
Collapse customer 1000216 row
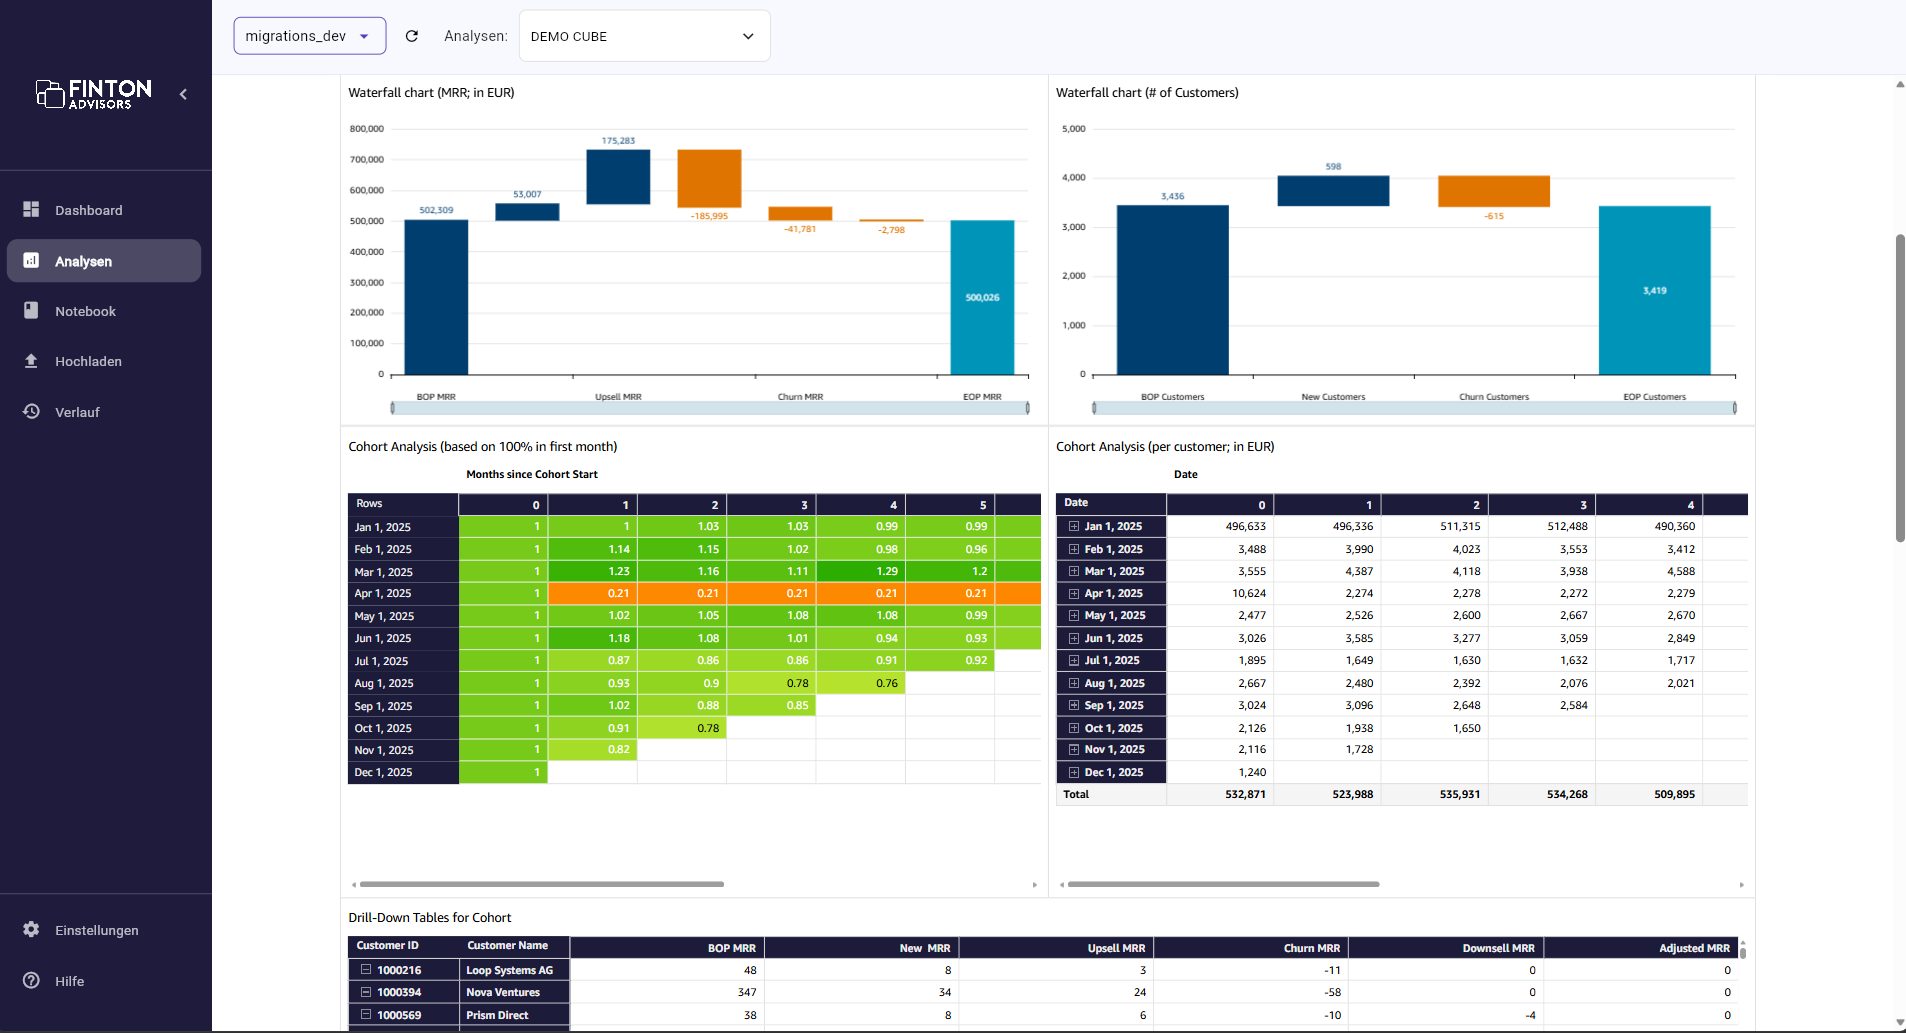366,970
